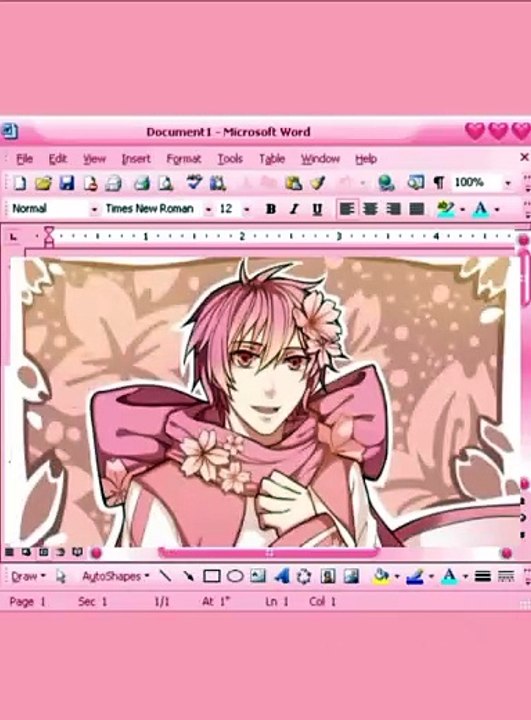Open the Draw menu dropdown
The height and width of the screenshot is (720, 531).
pyautogui.click(x=28, y=576)
